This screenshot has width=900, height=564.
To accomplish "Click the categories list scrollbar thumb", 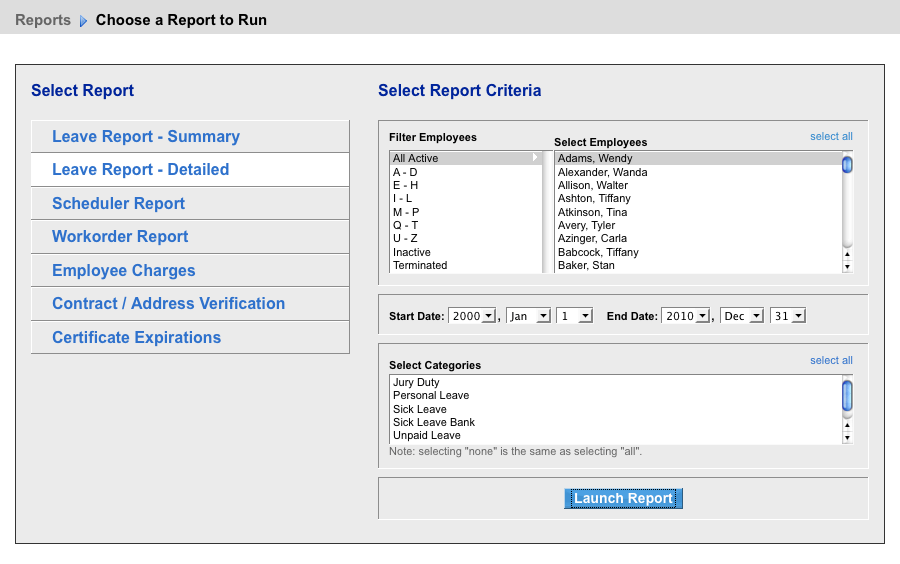I will point(847,395).
